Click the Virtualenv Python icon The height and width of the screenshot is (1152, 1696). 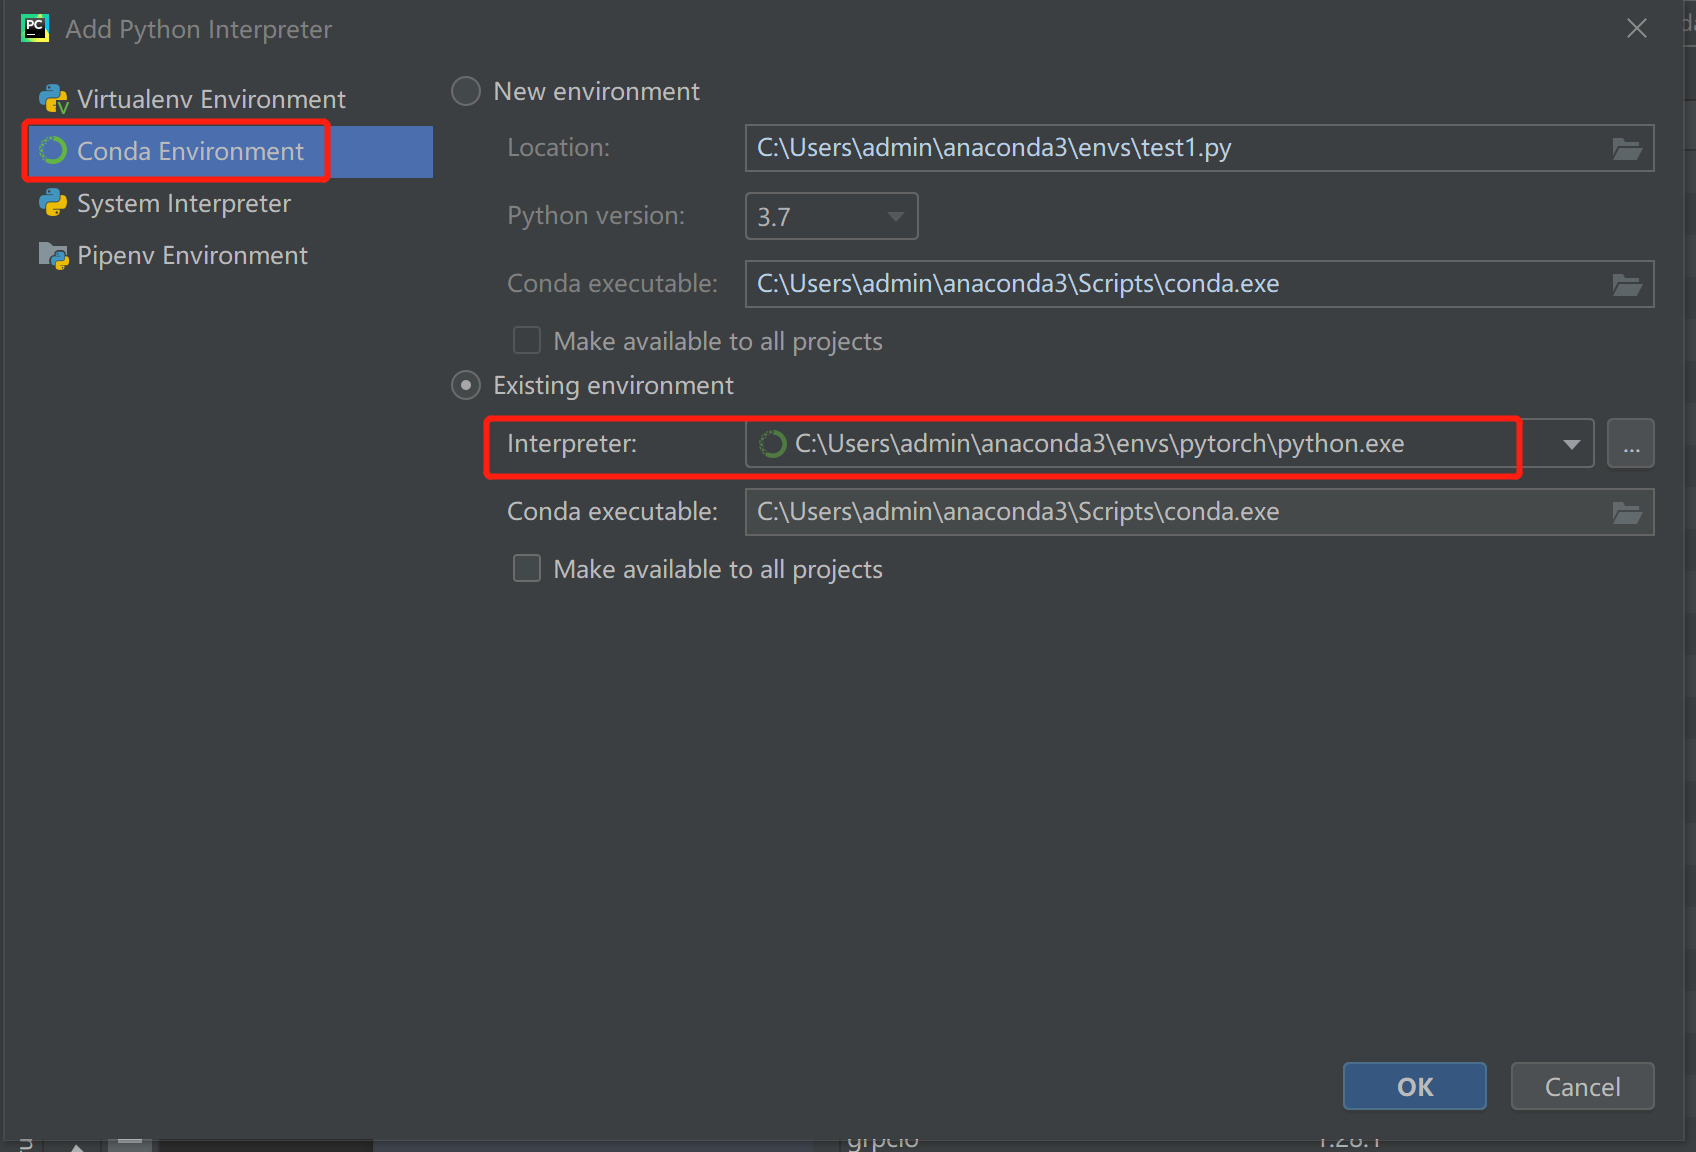(53, 99)
